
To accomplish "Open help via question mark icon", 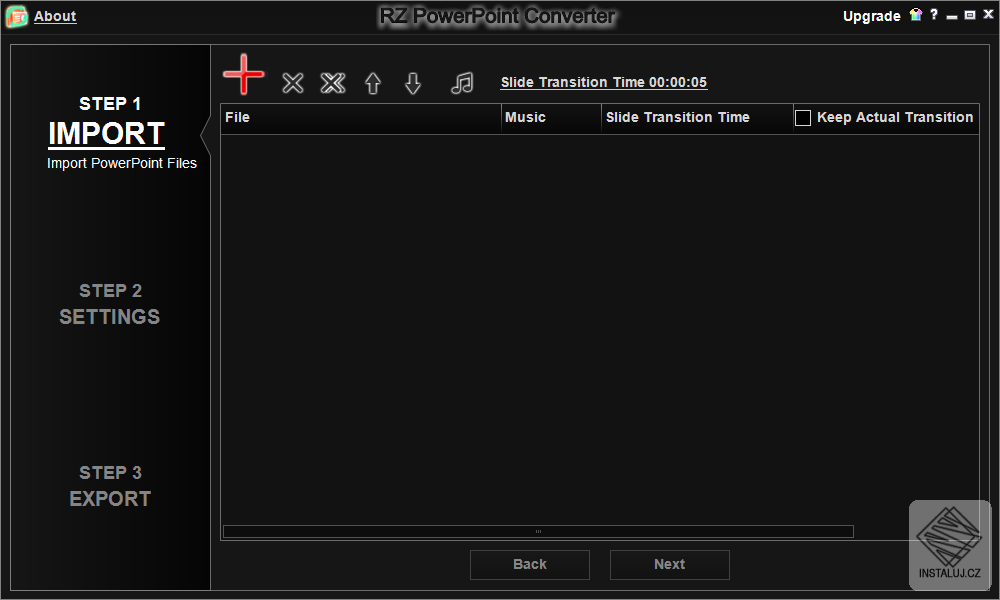I will (934, 14).
